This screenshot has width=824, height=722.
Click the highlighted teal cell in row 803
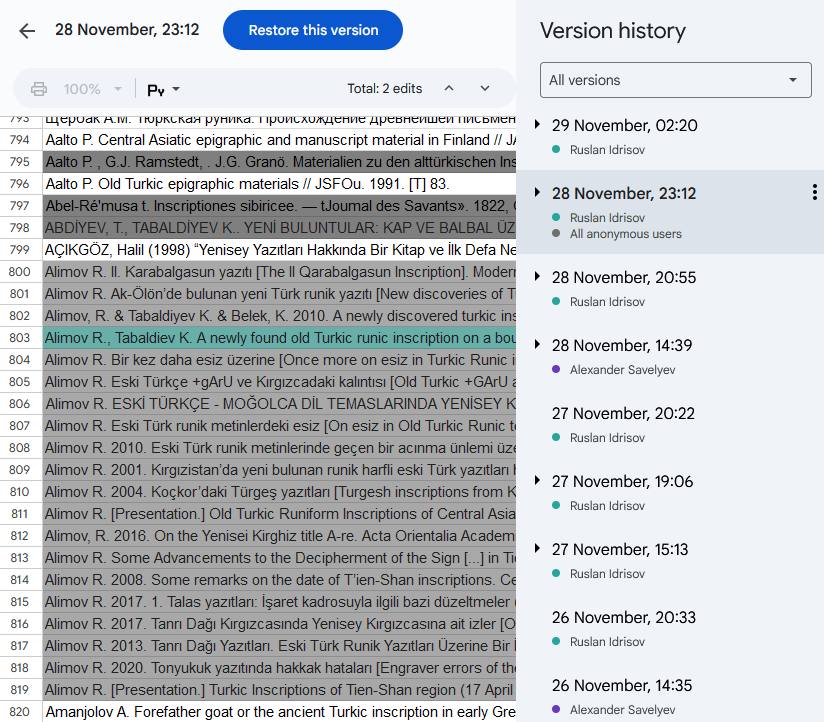pyautogui.click(x=278, y=338)
